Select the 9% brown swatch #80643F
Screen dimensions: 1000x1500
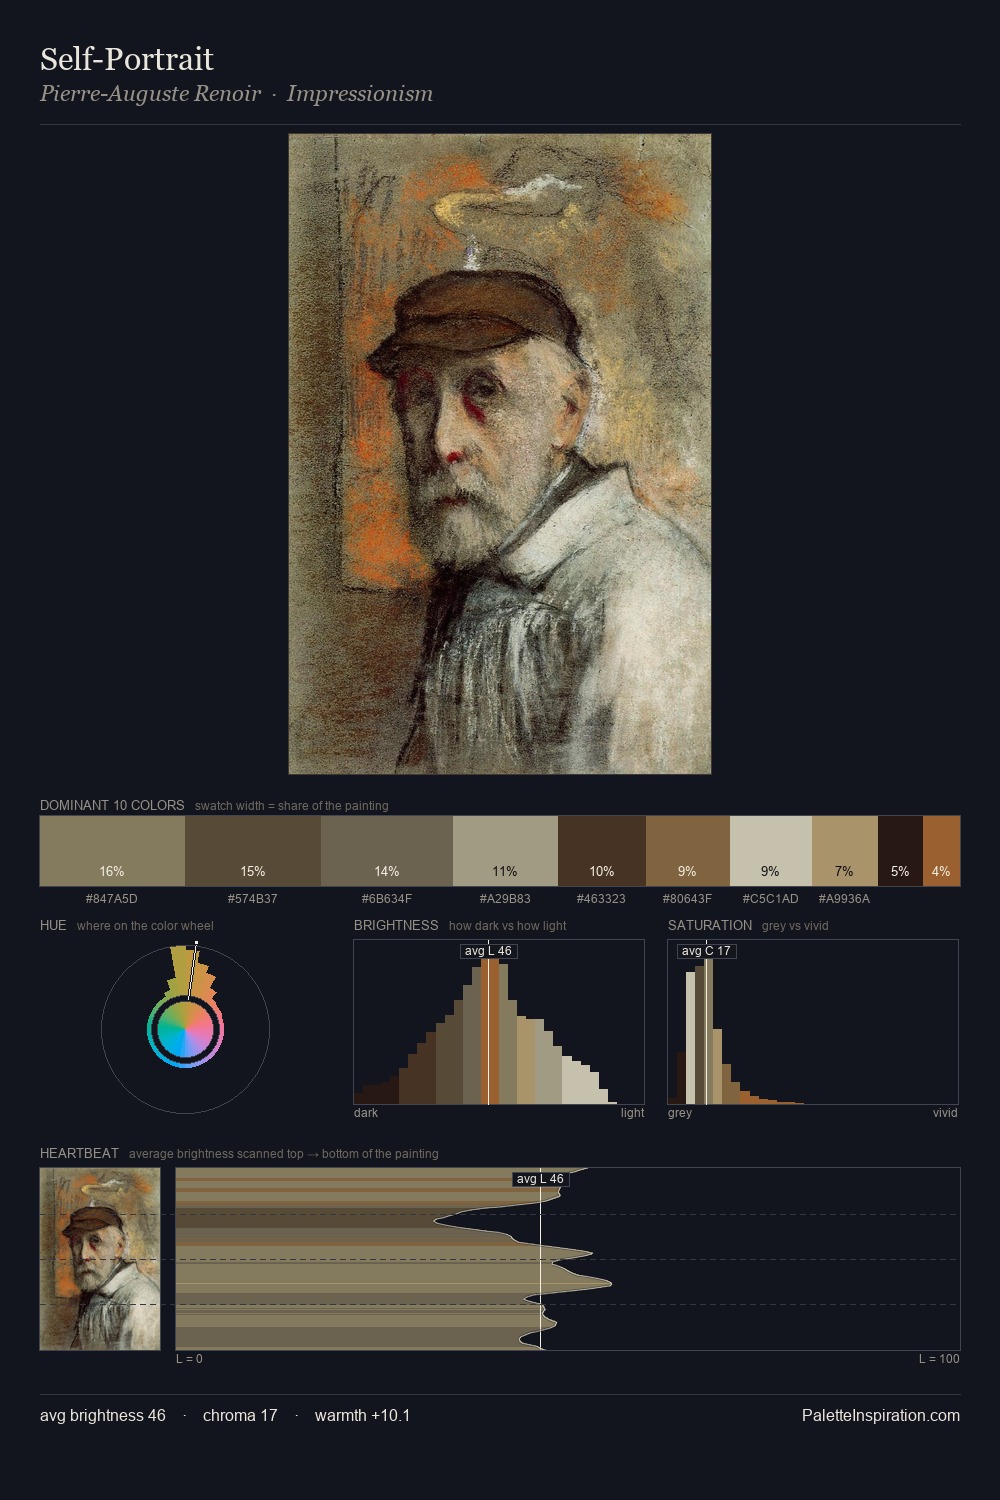click(x=688, y=851)
